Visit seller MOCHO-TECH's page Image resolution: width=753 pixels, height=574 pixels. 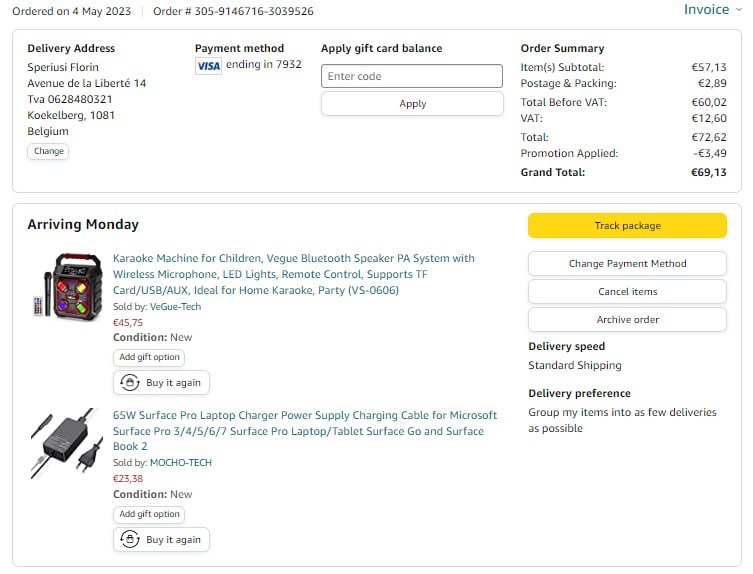pos(180,463)
